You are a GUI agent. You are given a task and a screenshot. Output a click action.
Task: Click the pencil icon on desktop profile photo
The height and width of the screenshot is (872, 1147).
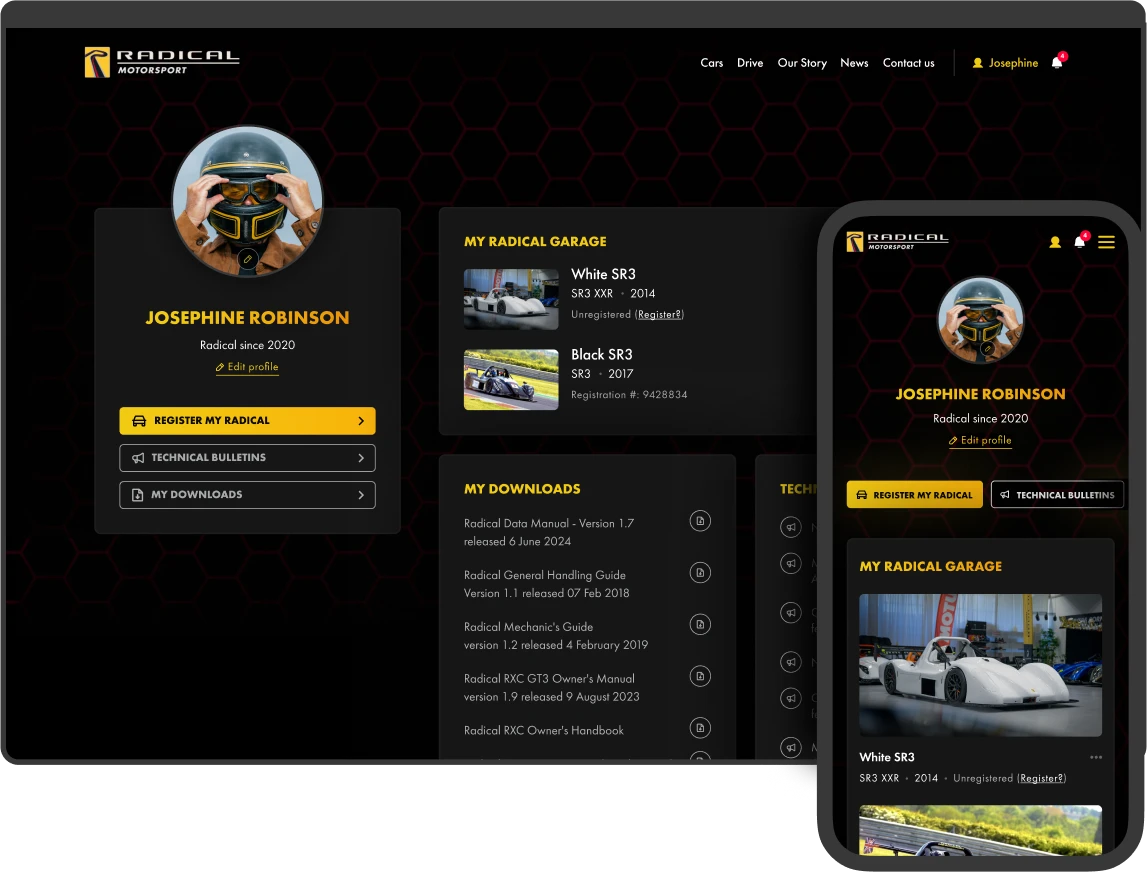coord(248,260)
